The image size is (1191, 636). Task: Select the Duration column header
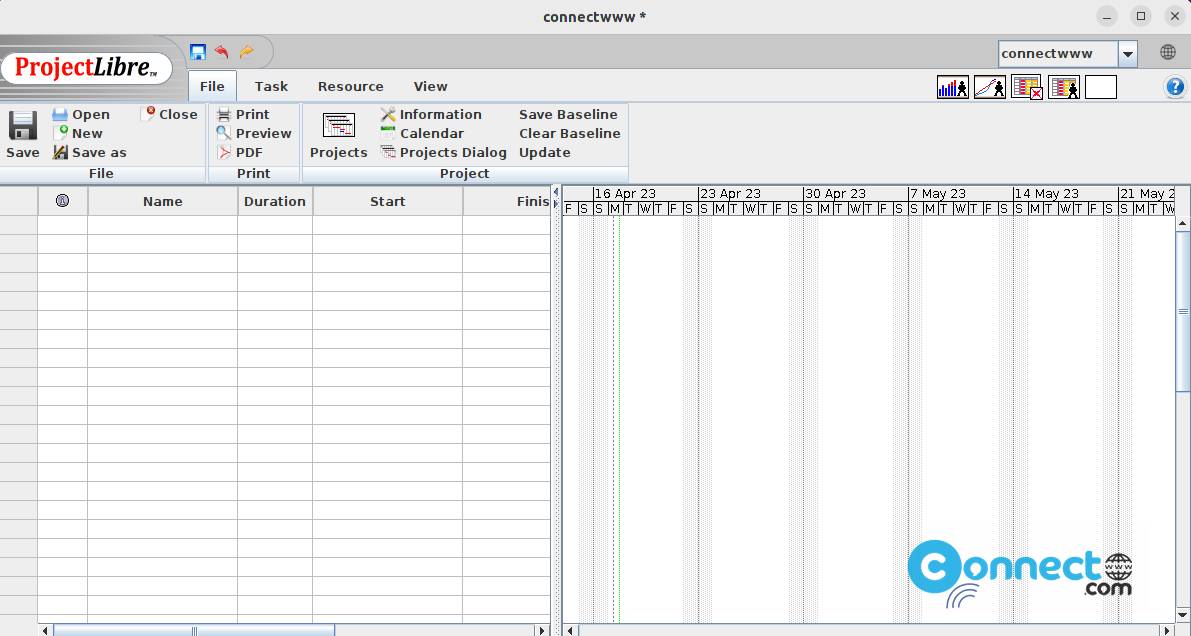click(275, 201)
